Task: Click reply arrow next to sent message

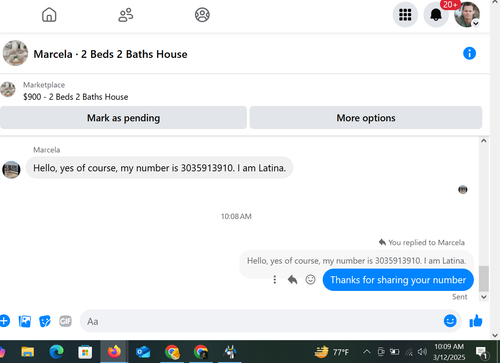Action: tap(292, 280)
